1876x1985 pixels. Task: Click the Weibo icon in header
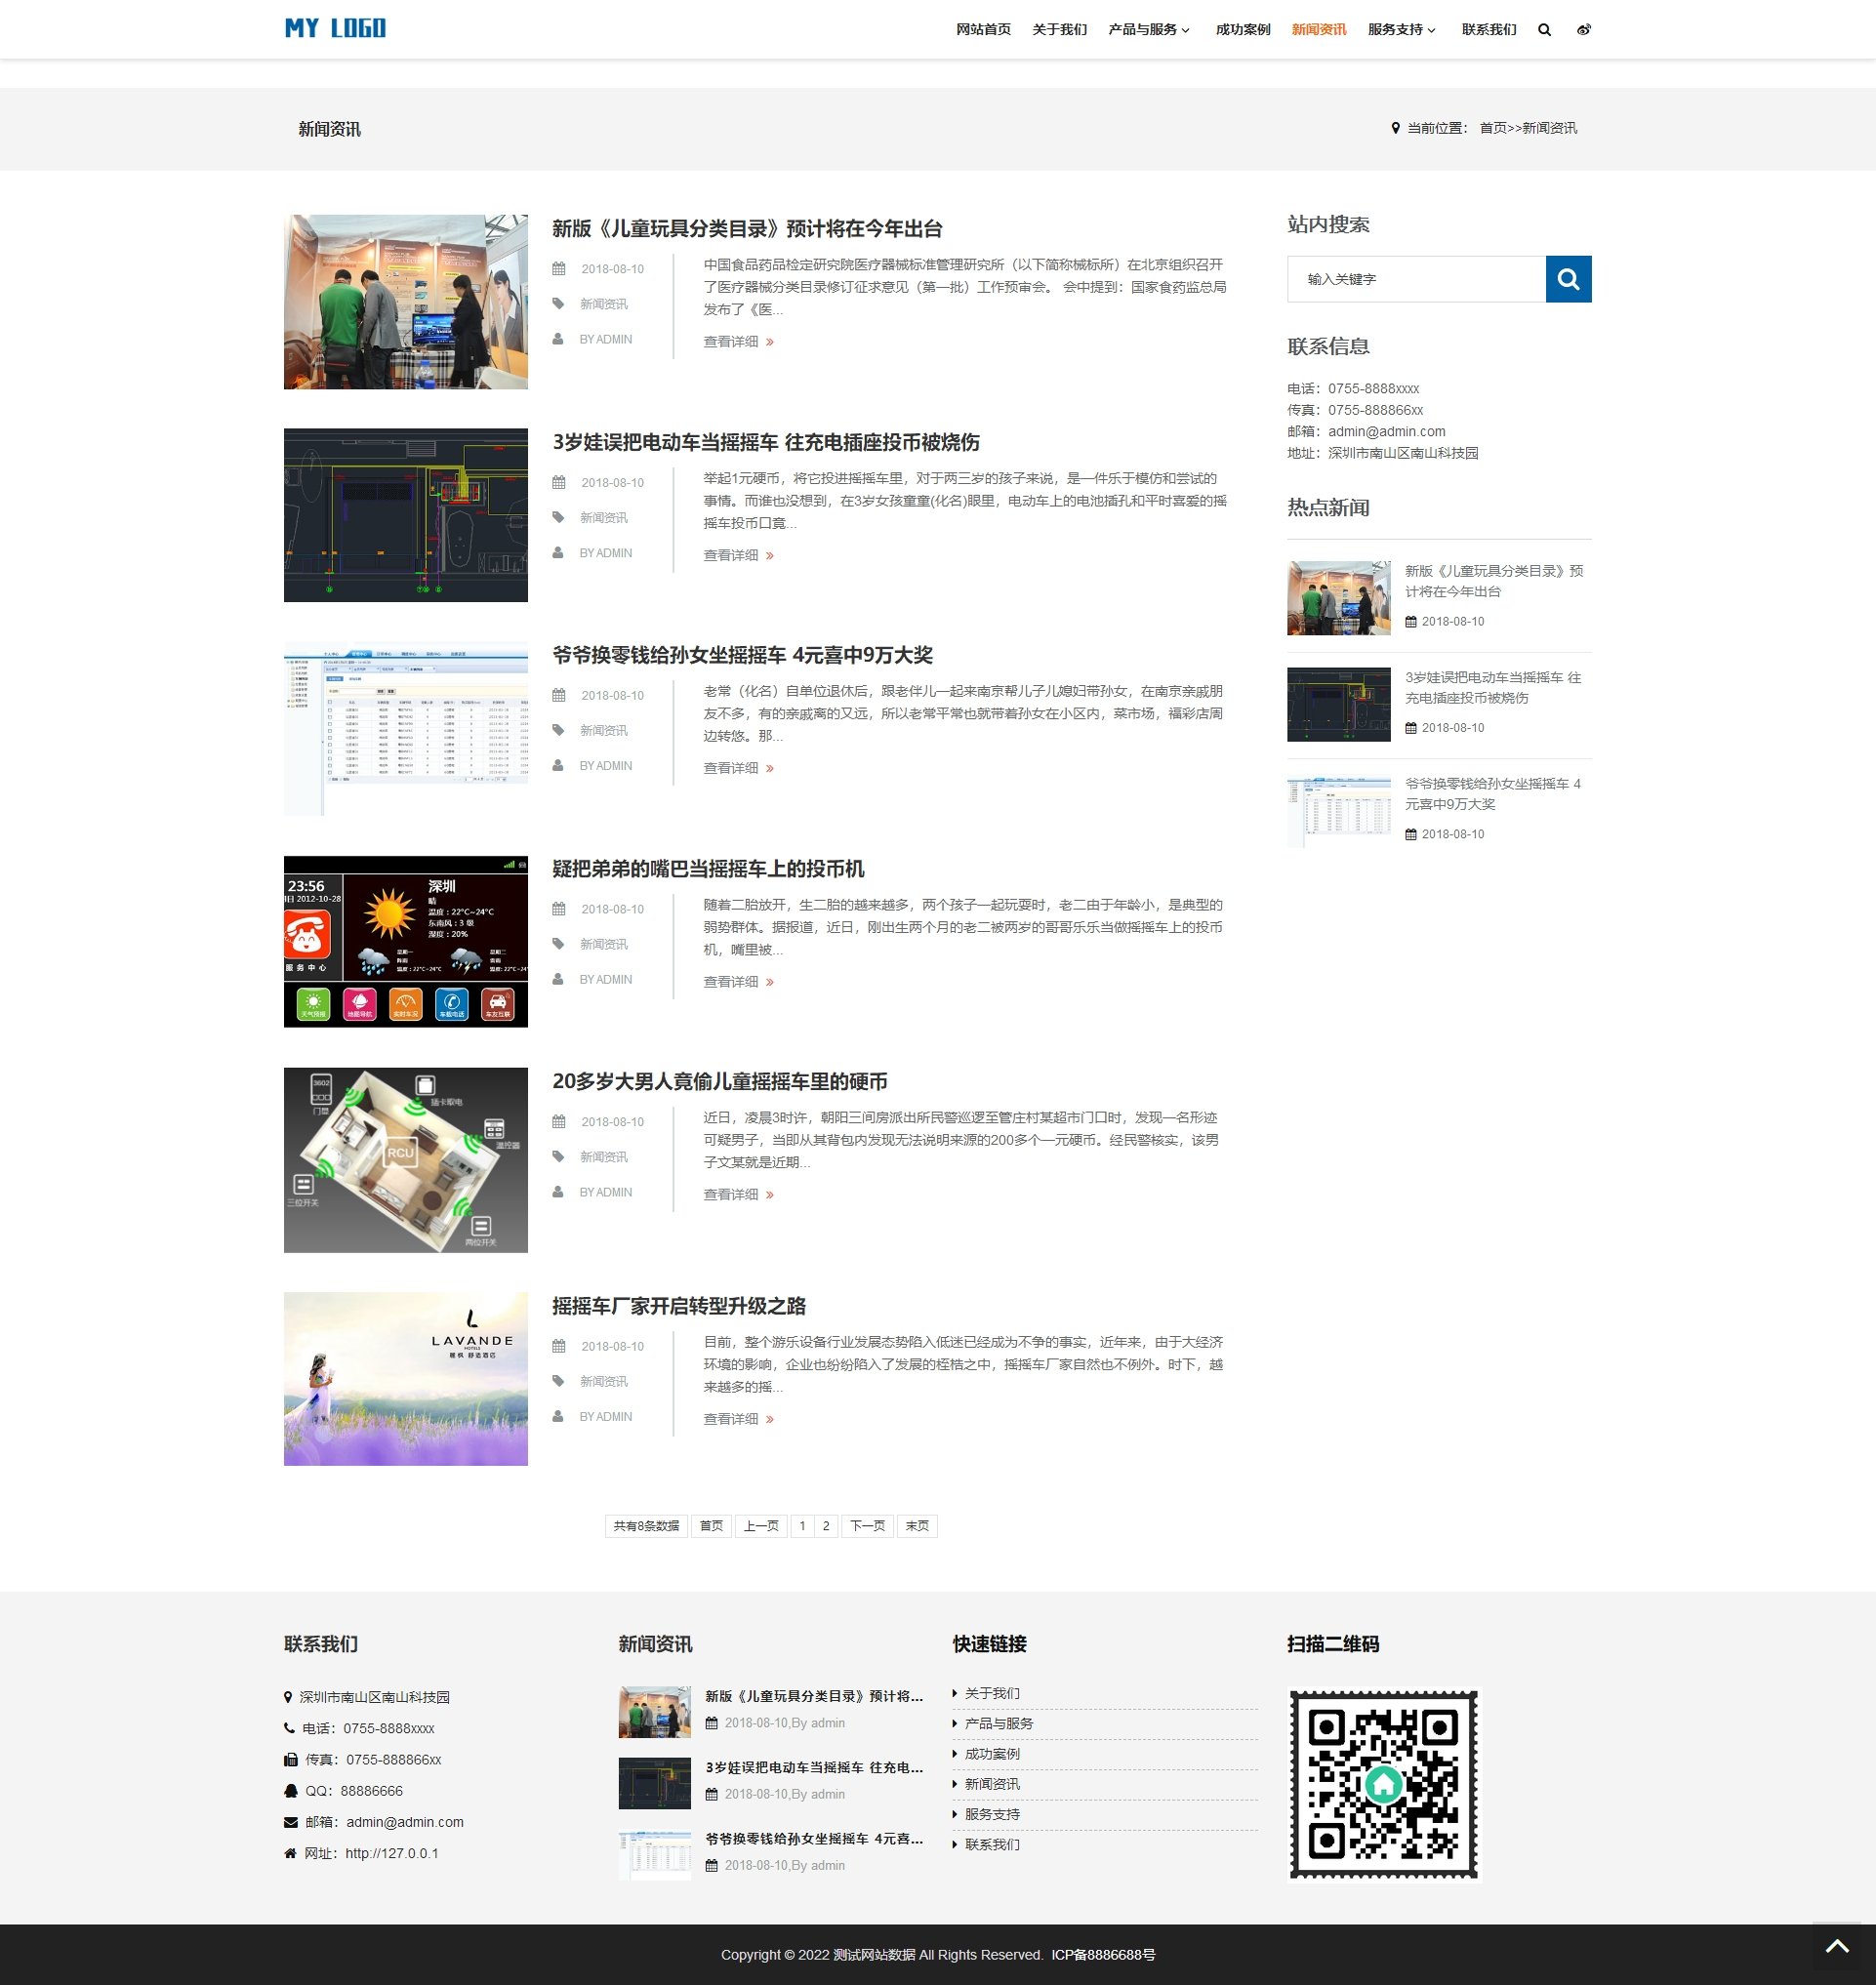1583,30
